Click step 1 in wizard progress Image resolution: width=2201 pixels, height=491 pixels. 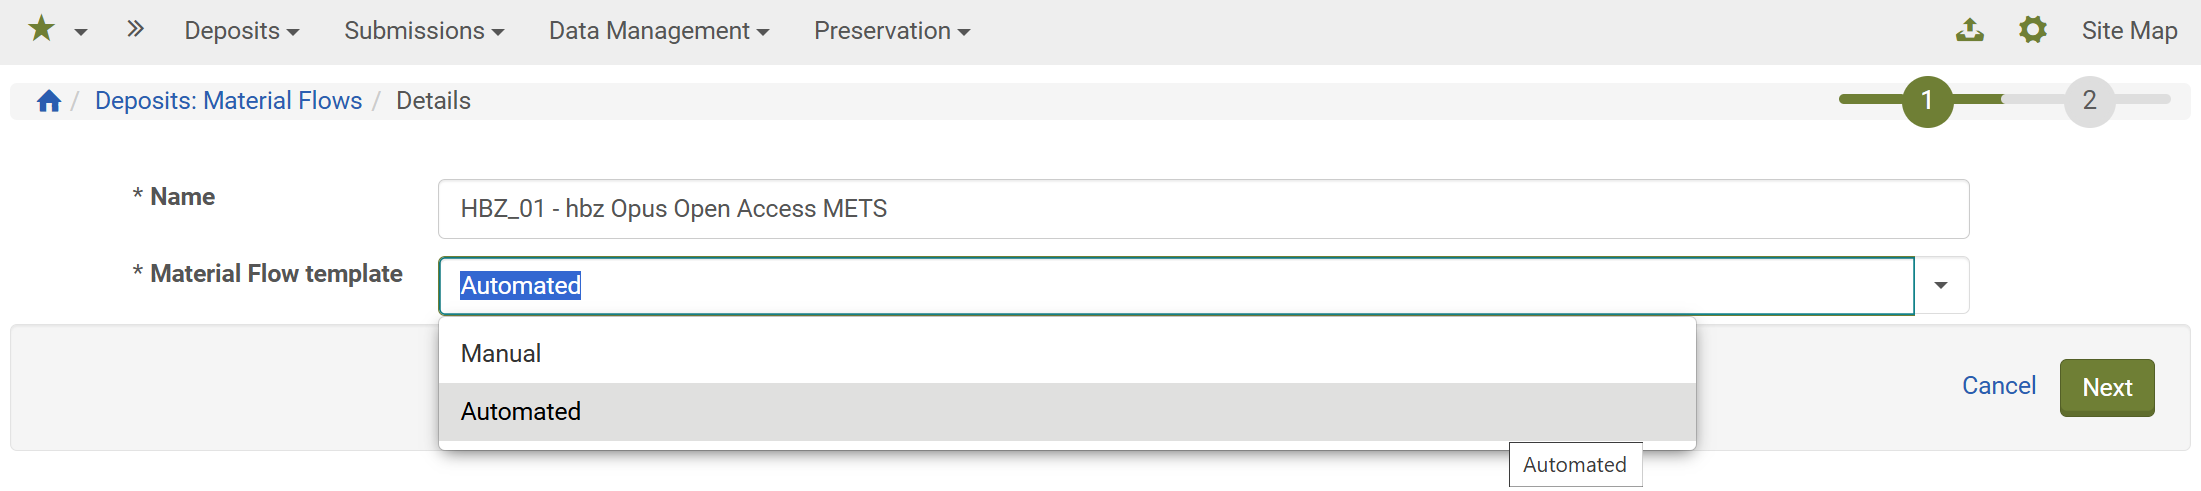pyautogui.click(x=1927, y=101)
